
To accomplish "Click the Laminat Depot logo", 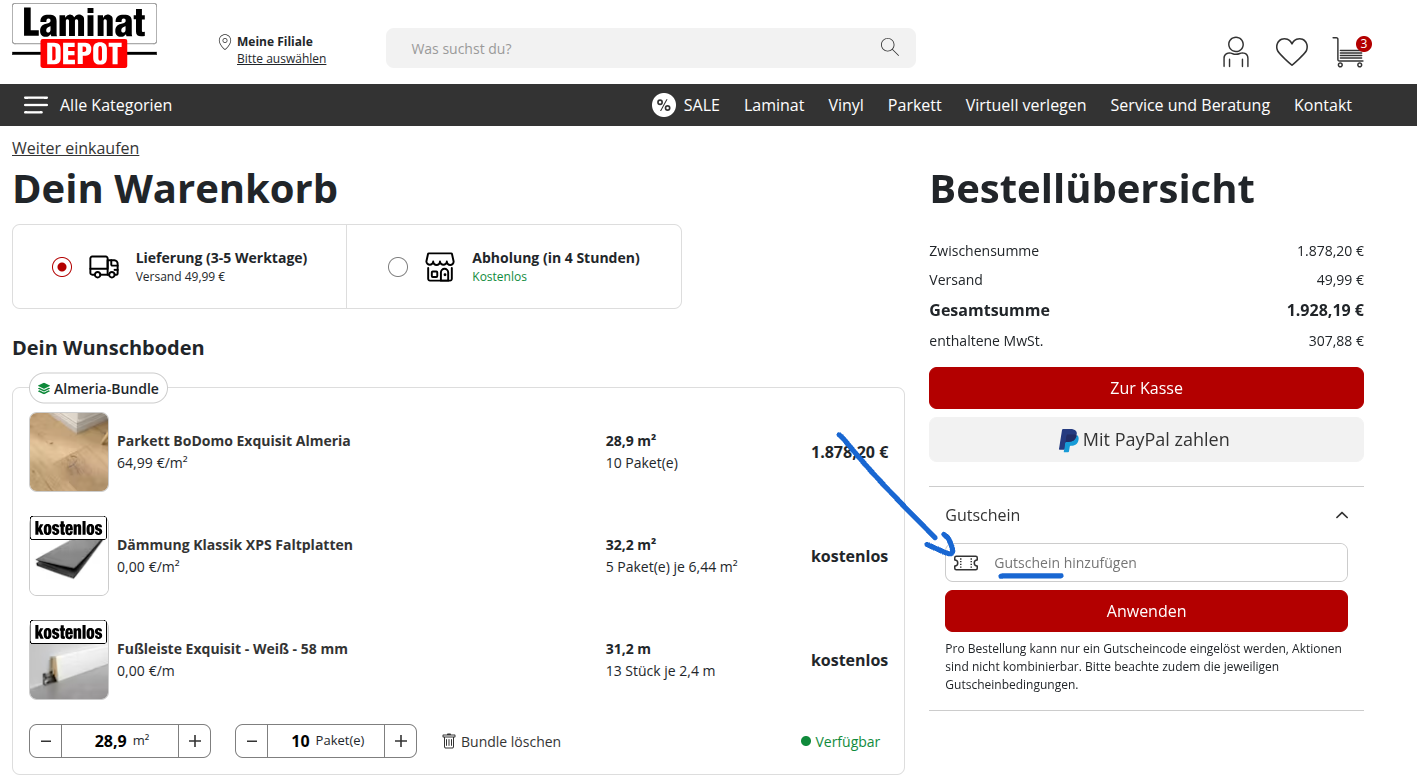I will [x=85, y=37].
